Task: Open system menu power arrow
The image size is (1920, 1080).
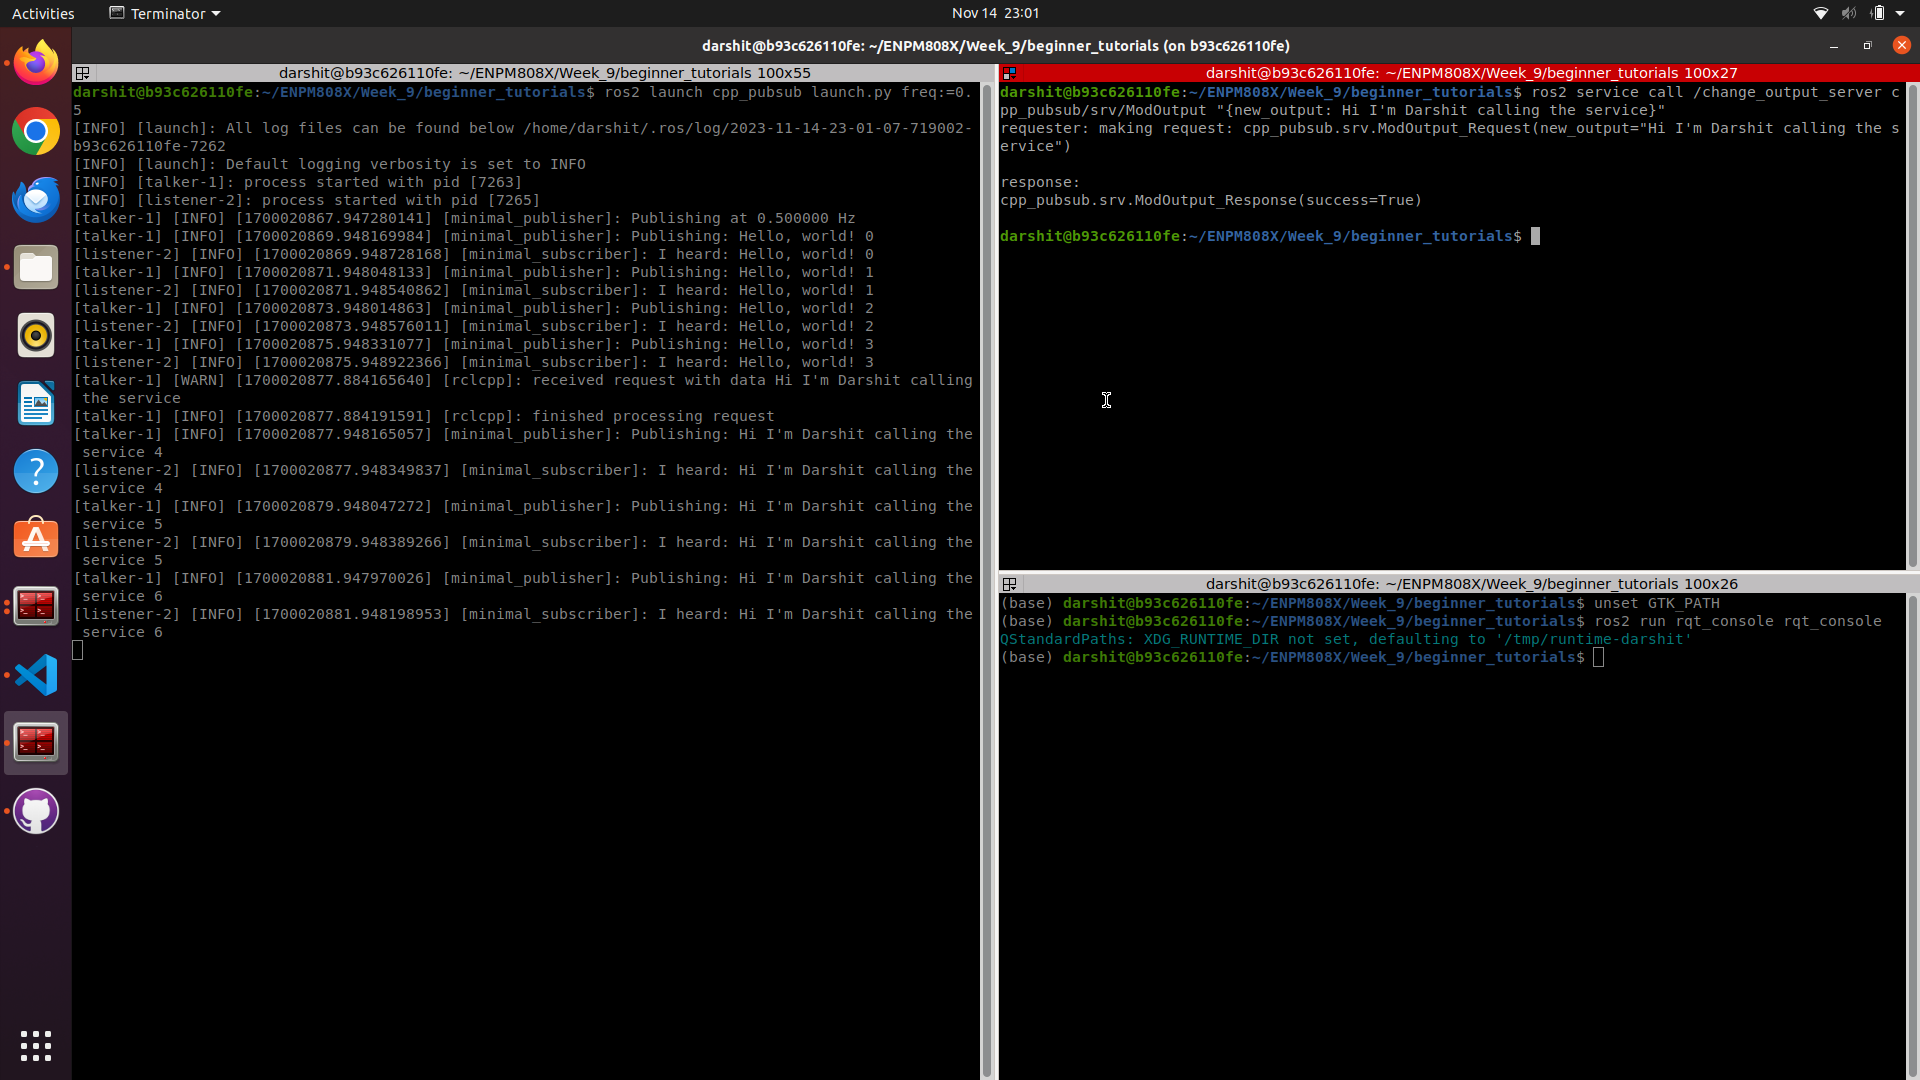Action: [1900, 13]
